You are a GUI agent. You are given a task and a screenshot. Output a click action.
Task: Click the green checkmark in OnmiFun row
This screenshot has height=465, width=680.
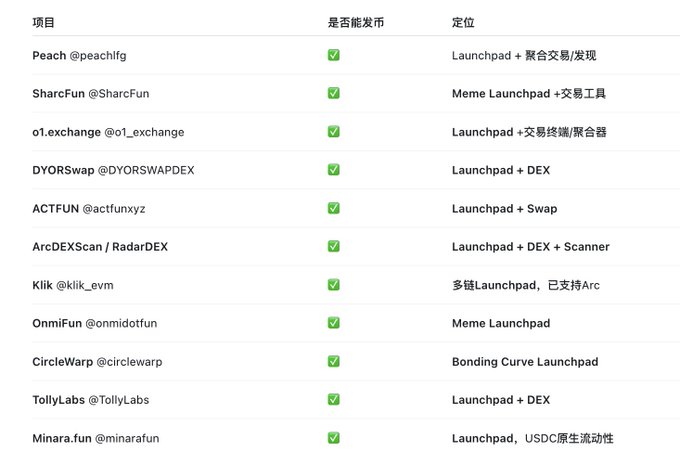click(333, 323)
